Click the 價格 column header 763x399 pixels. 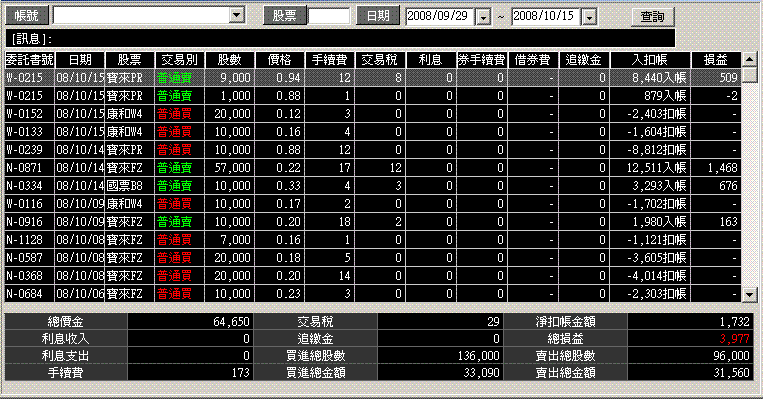pyautogui.click(x=279, y=60)
